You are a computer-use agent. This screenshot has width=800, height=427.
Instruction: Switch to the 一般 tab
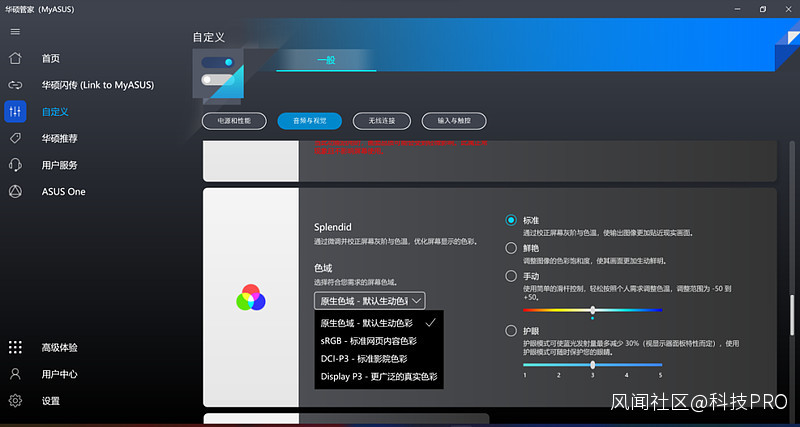point(326,60)
